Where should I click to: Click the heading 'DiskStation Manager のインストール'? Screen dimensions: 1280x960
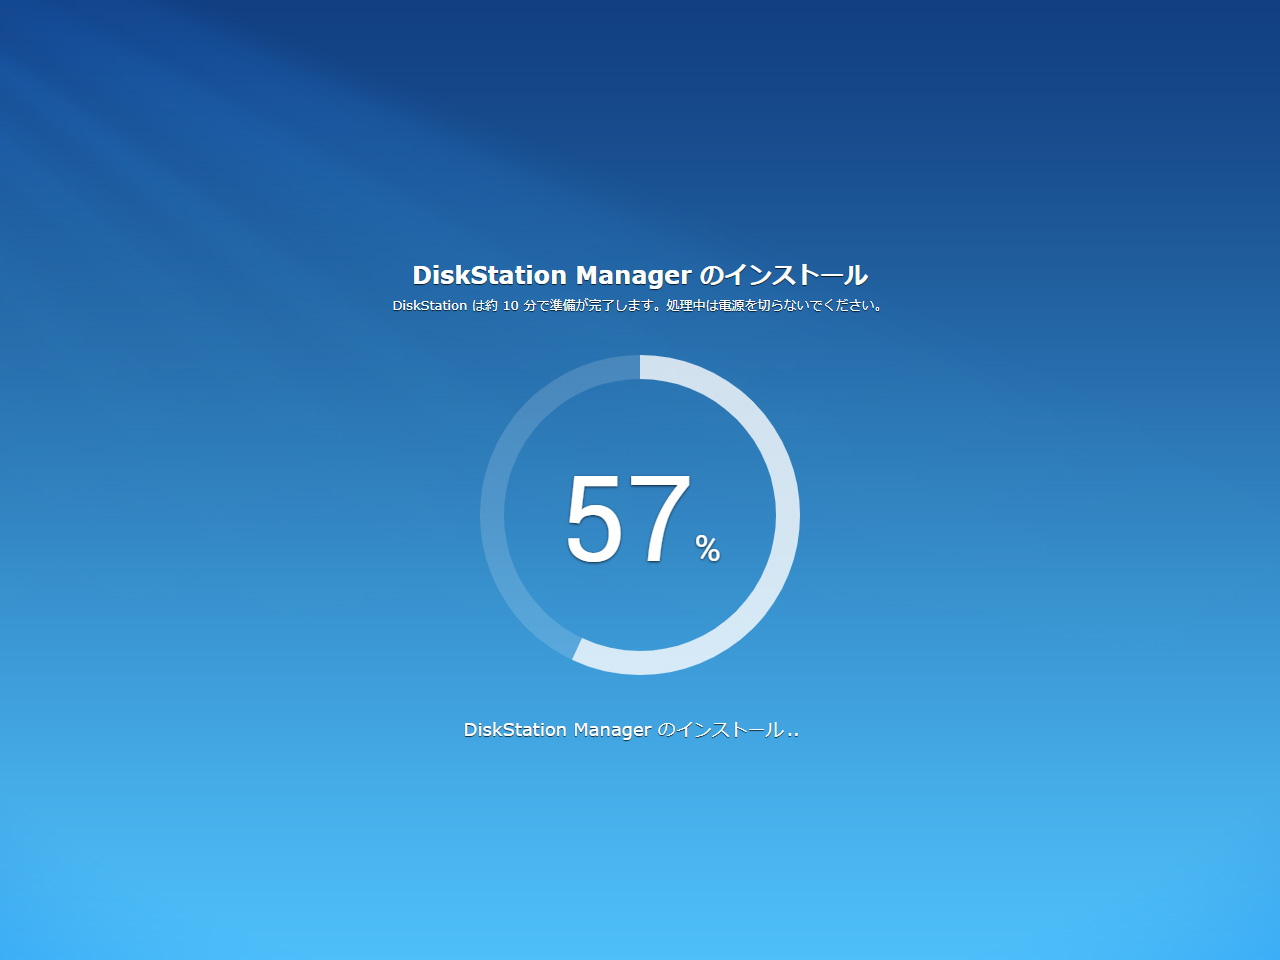coord(640,275)
